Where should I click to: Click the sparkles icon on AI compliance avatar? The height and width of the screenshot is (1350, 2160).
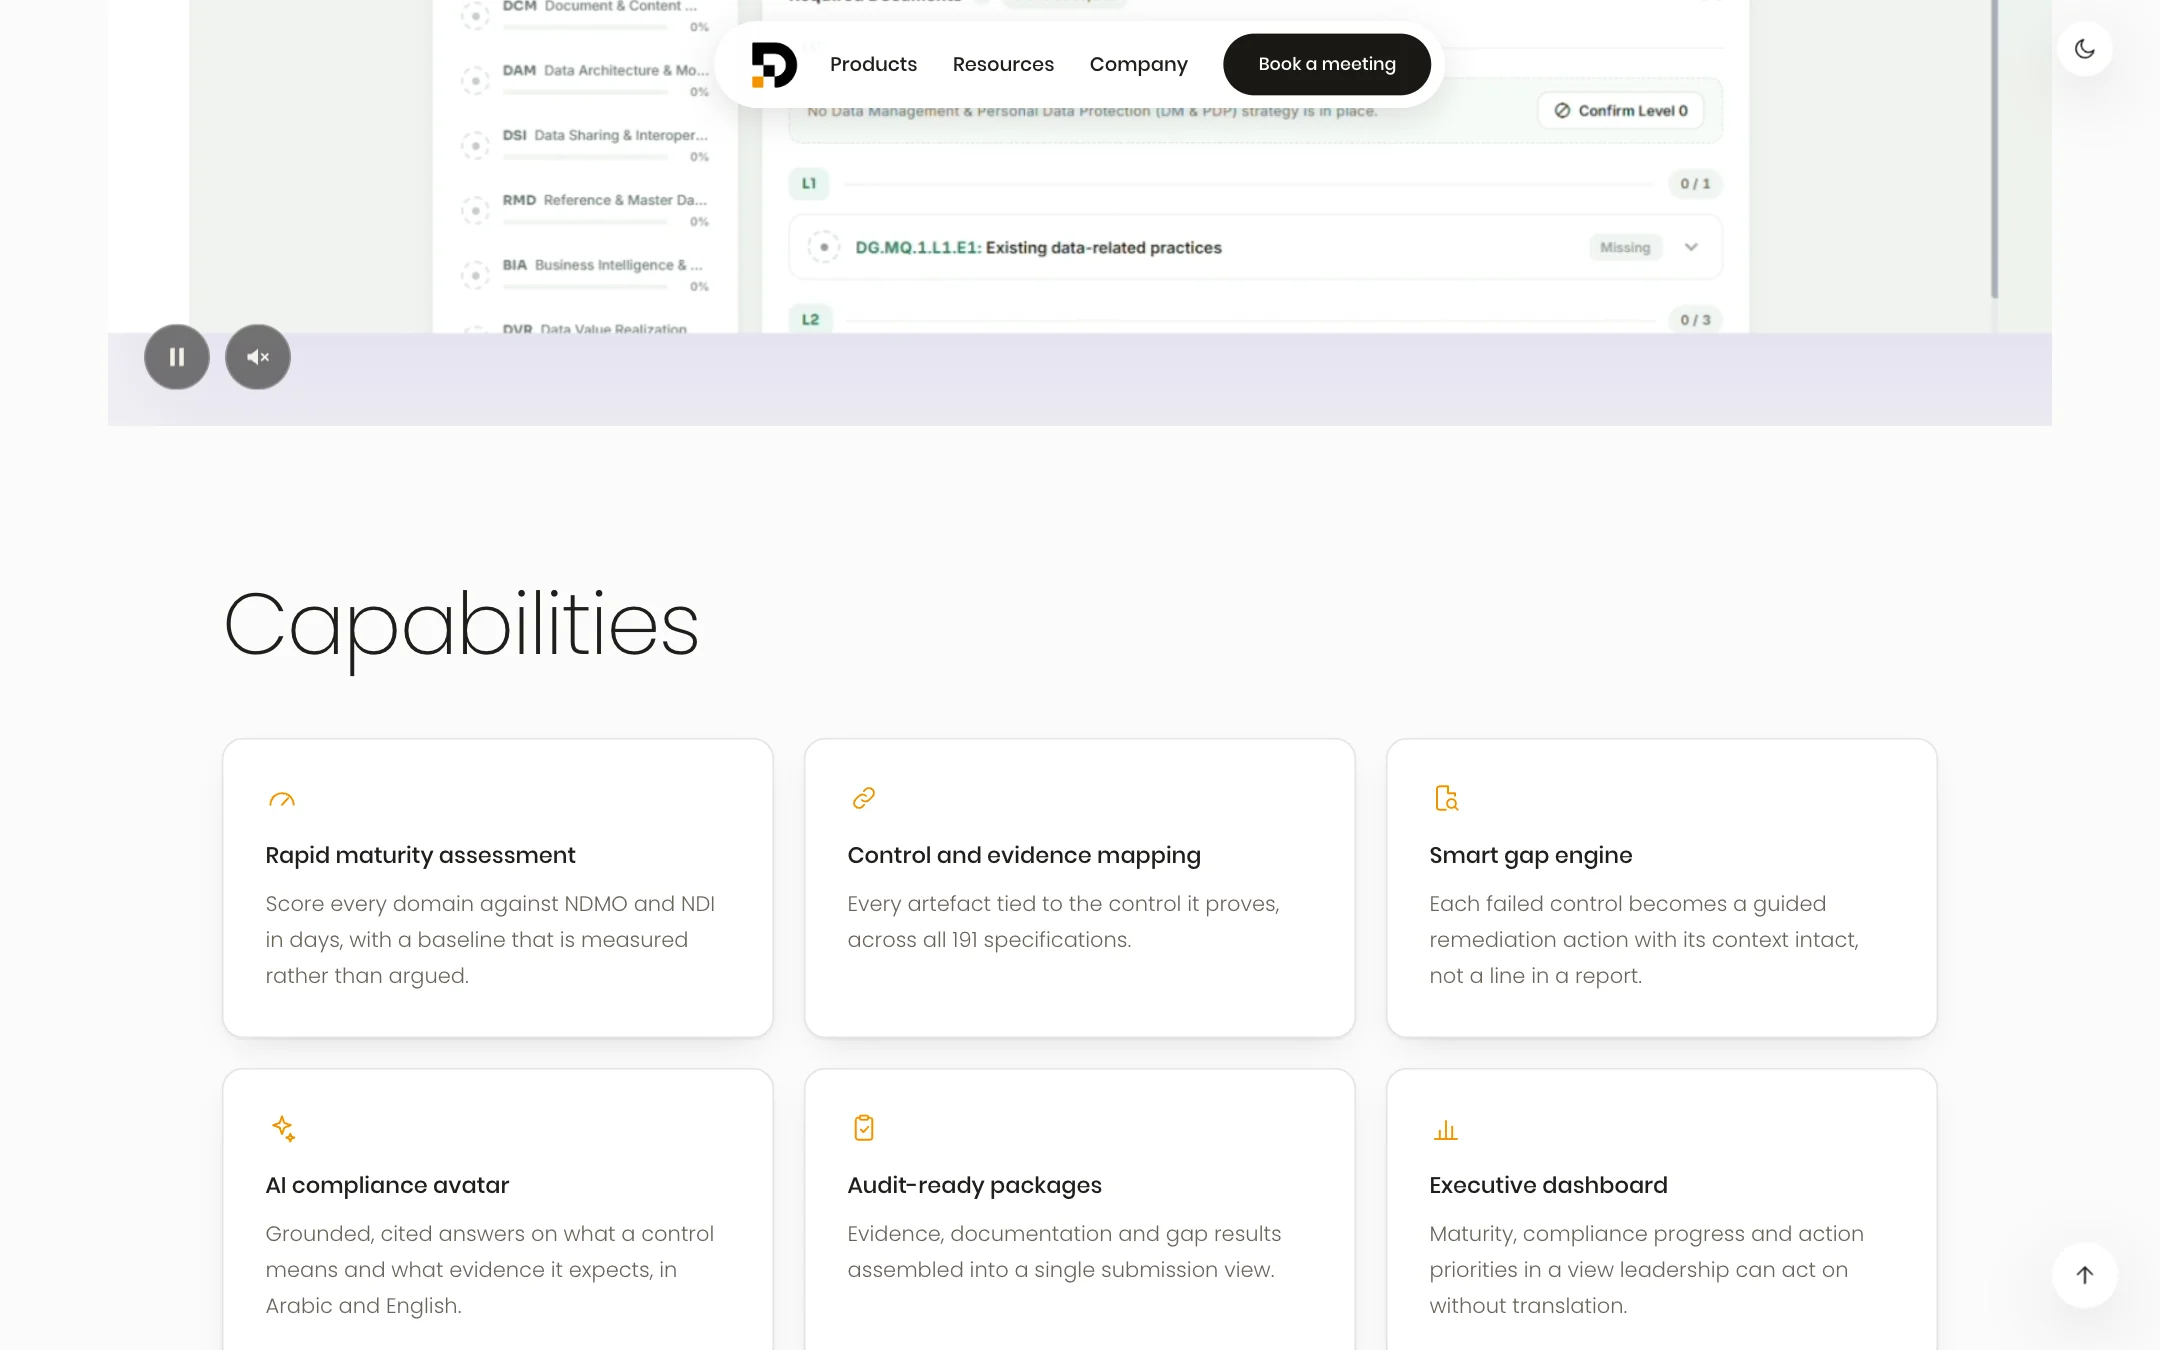coord(283,1128)
